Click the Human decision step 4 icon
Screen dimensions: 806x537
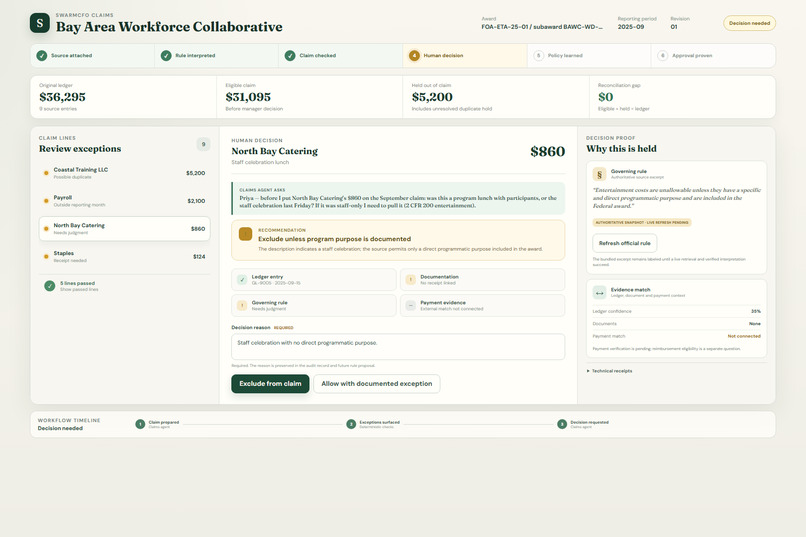(414, 55)
